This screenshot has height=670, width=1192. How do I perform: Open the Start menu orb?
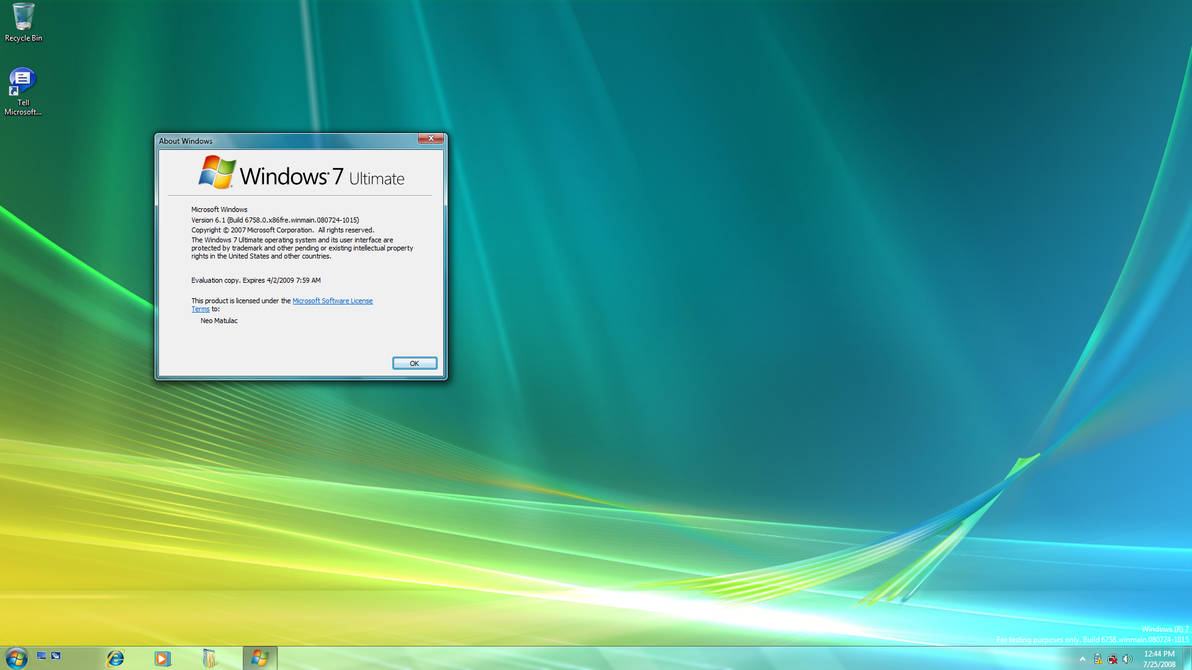point(17,658)
